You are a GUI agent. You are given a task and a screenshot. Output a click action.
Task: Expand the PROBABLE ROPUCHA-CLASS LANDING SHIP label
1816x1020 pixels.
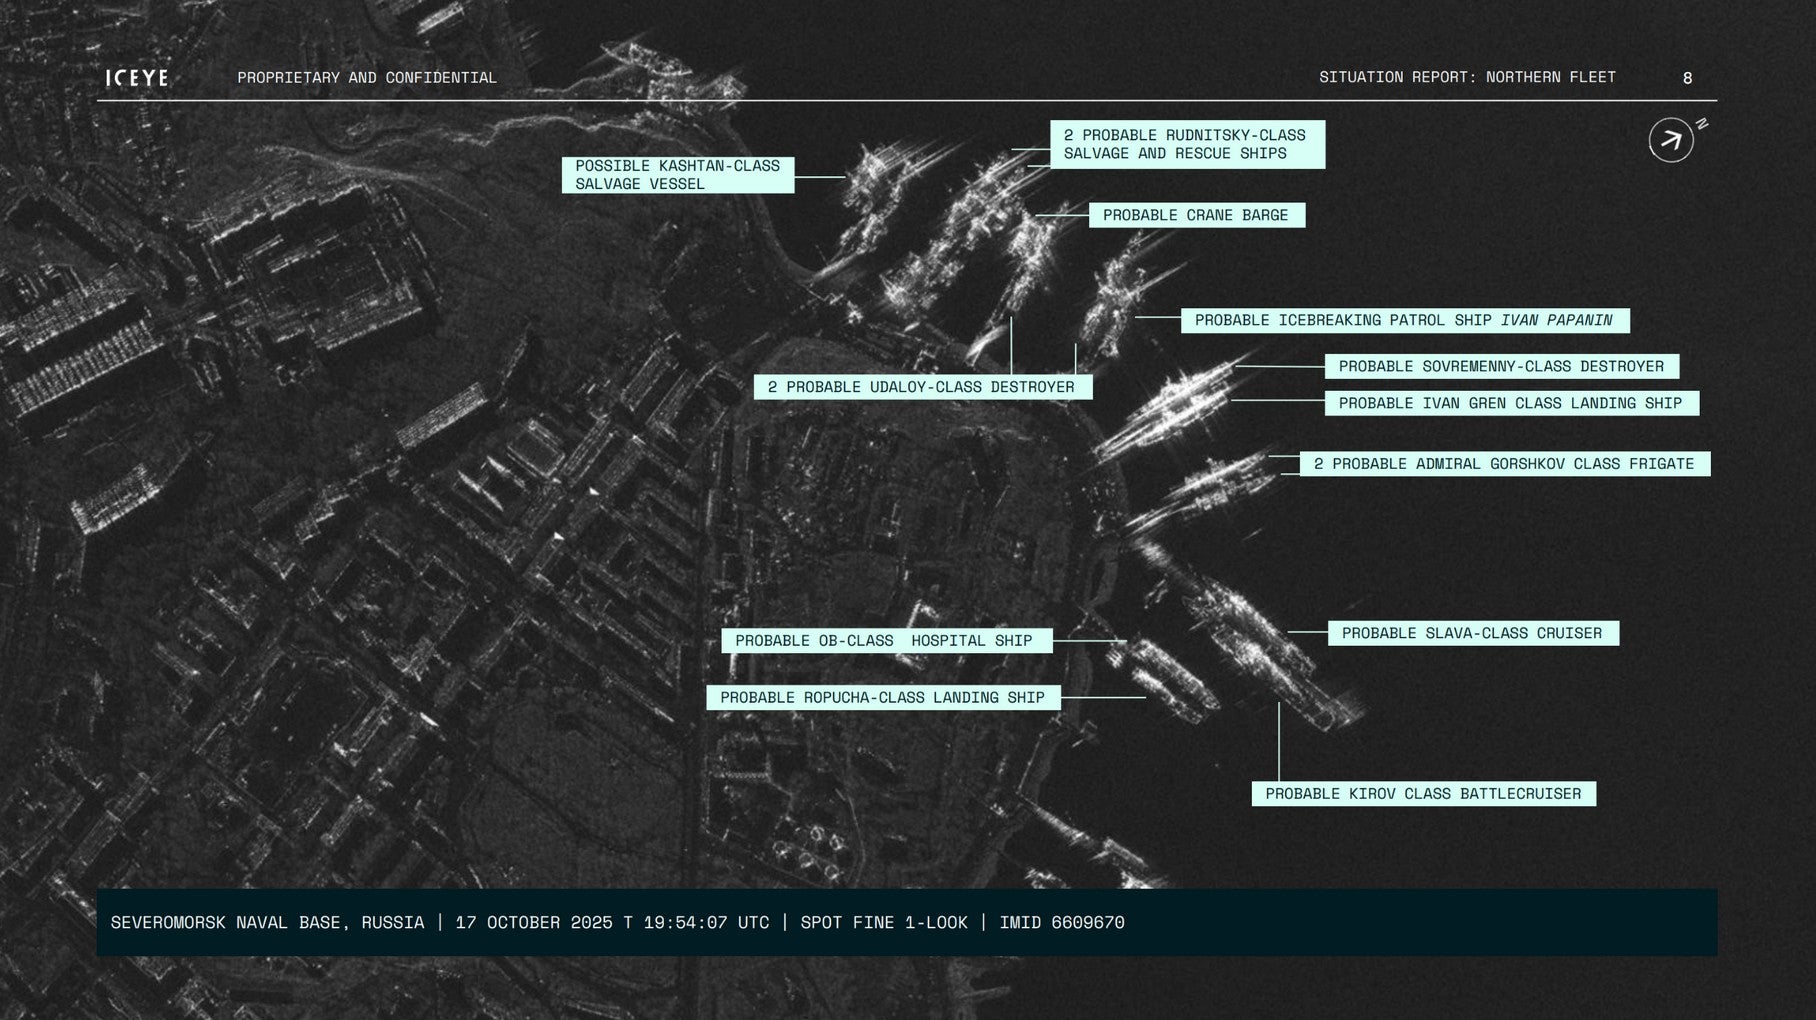coord(883,697)
